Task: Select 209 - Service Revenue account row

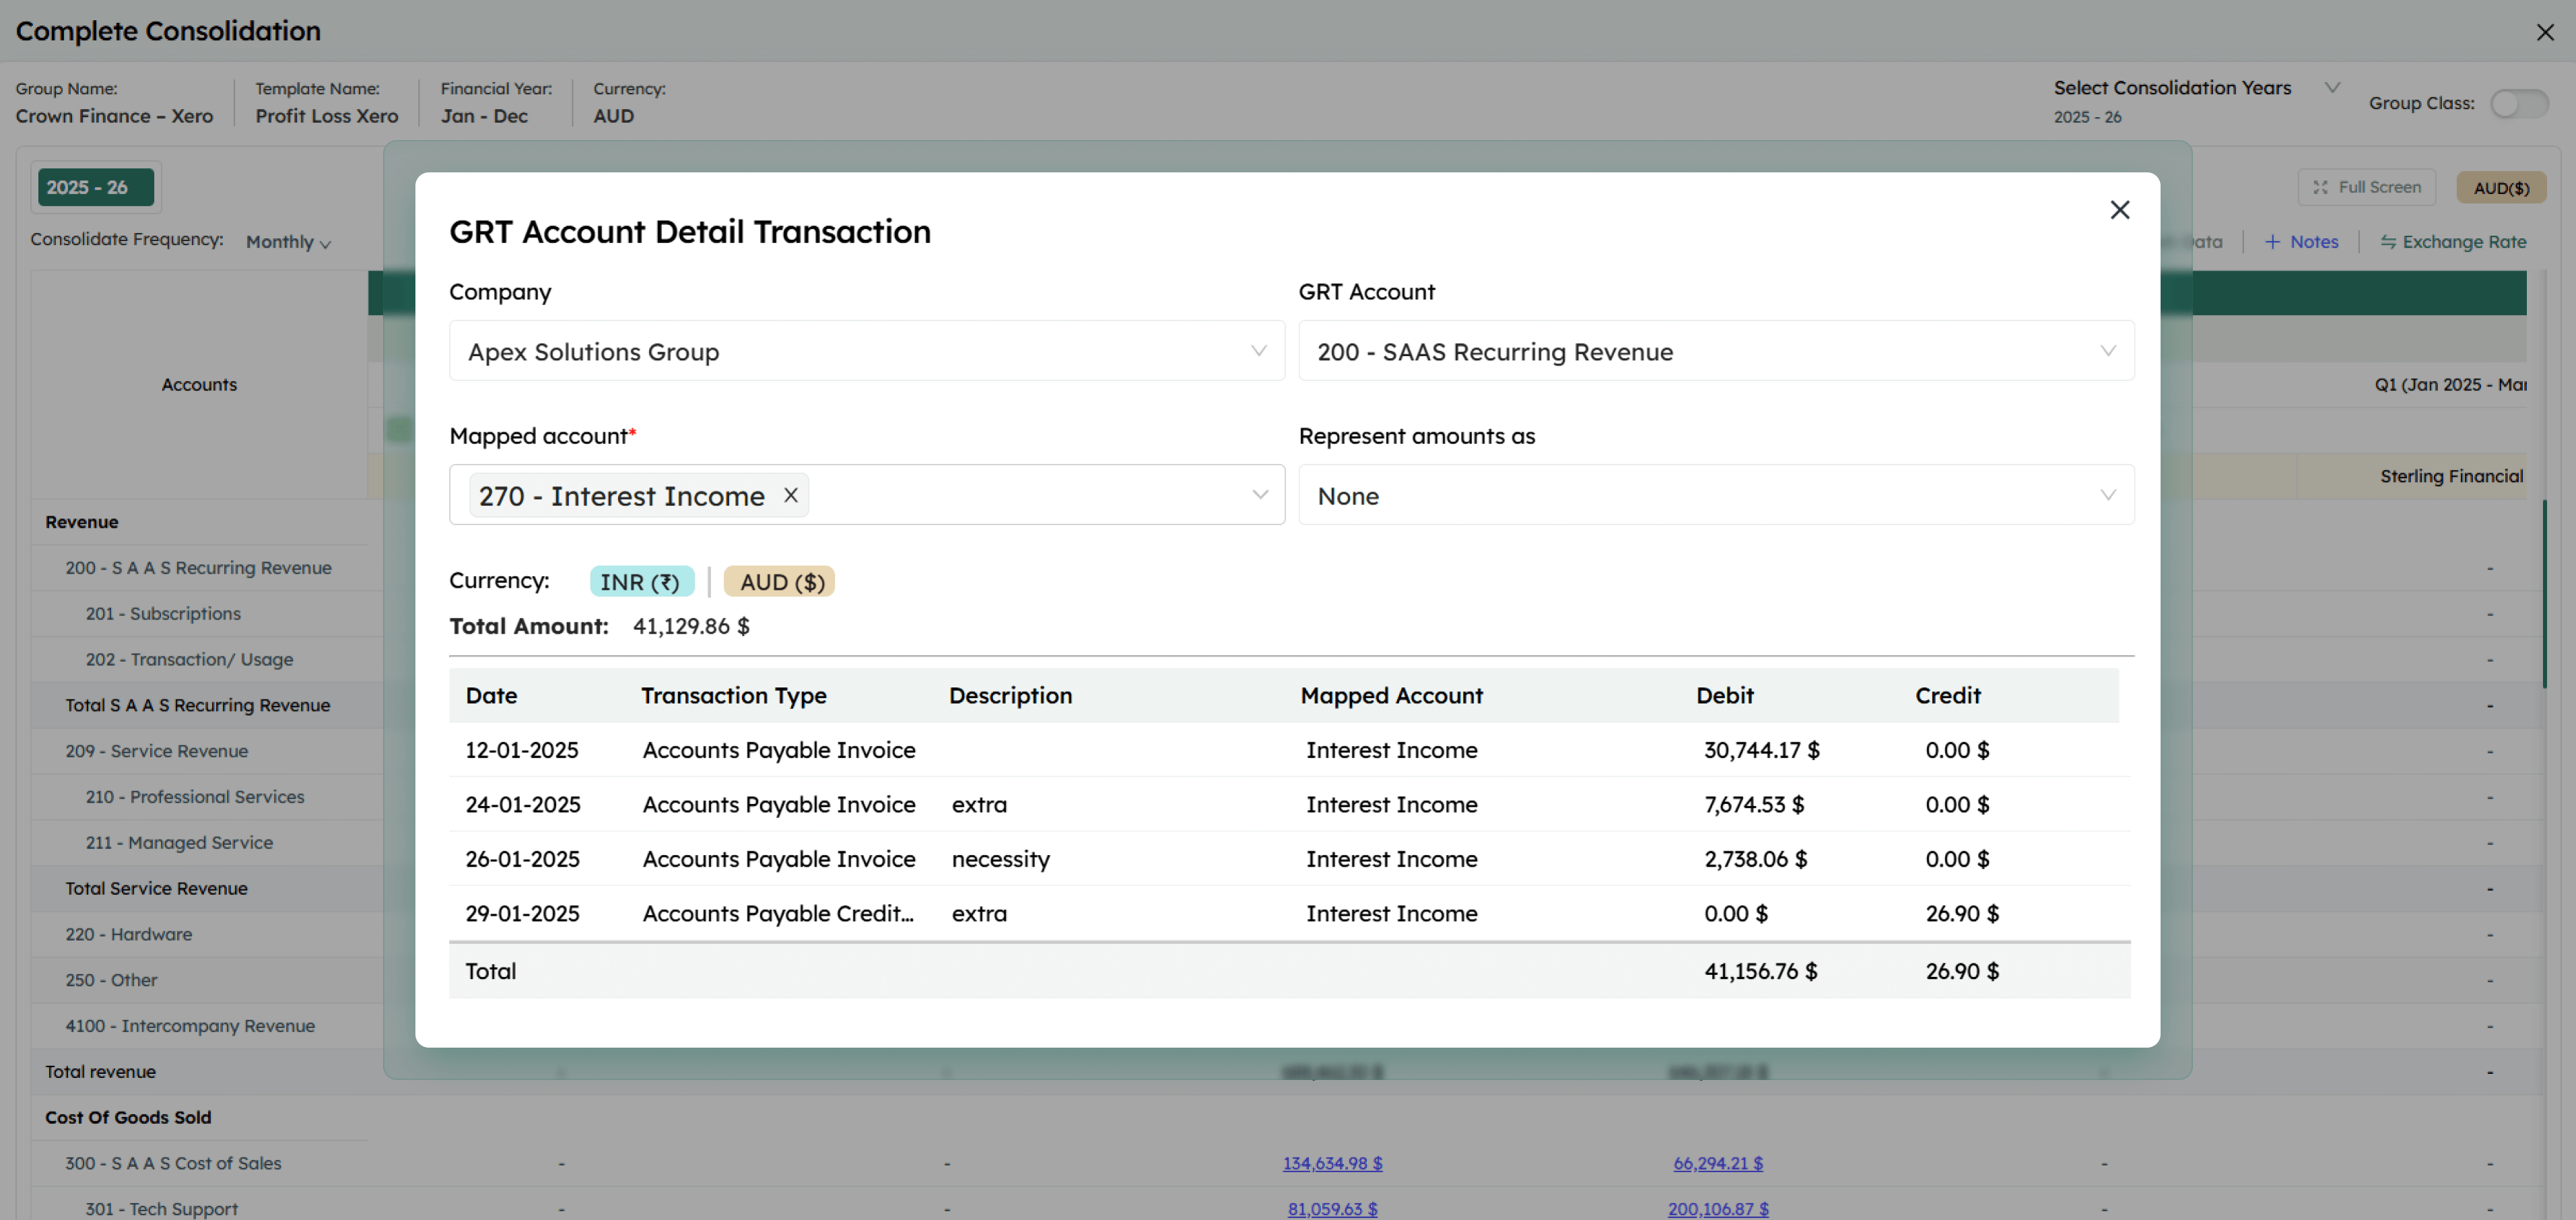Action: (156, 752)
